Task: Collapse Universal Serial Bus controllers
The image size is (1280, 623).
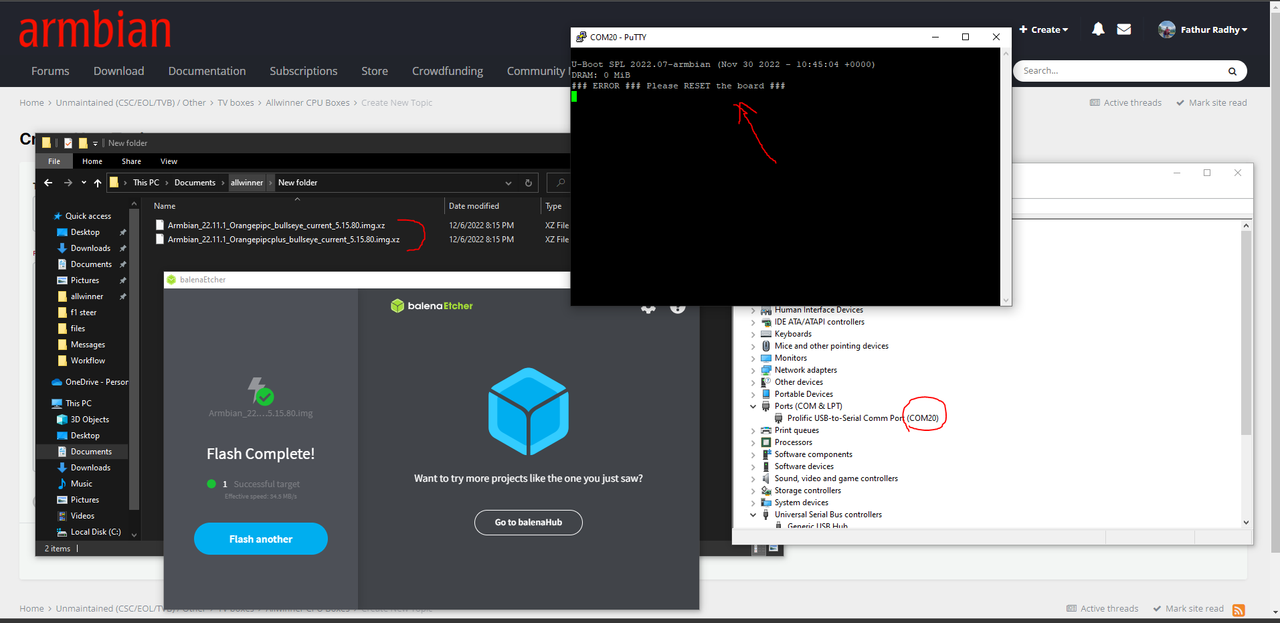Action: coord(754,515)
